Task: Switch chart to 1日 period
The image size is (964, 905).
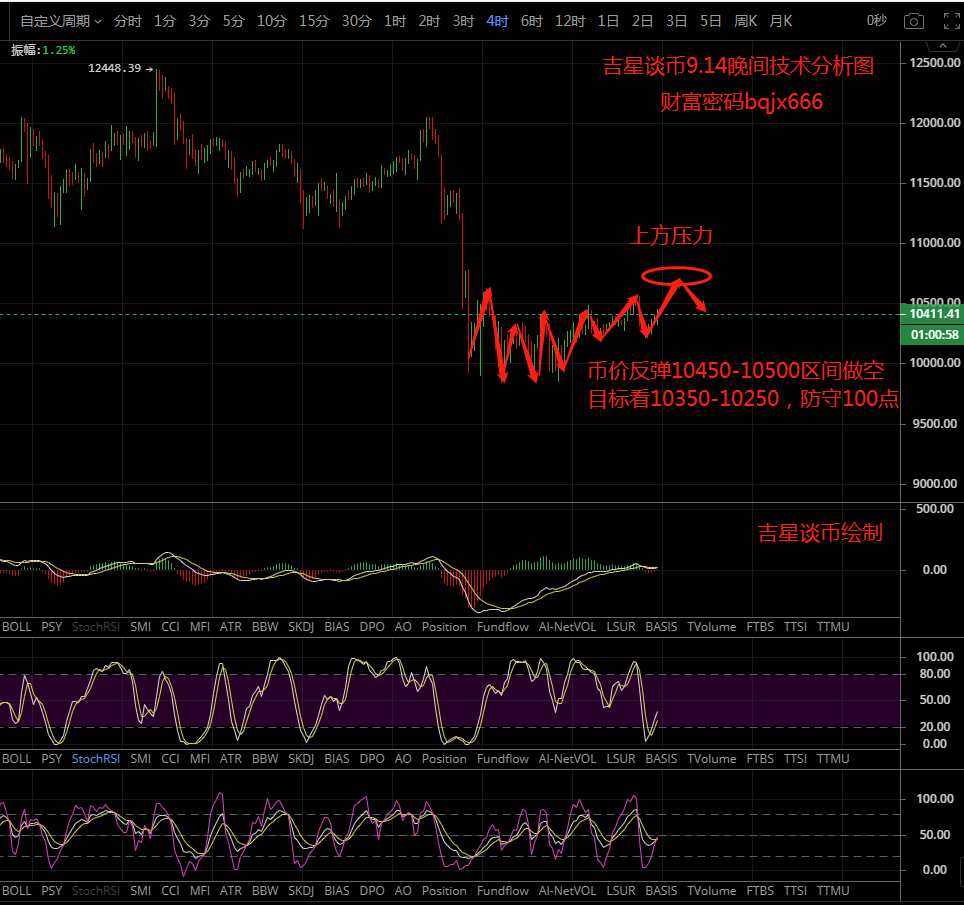Action: (608, 21)
